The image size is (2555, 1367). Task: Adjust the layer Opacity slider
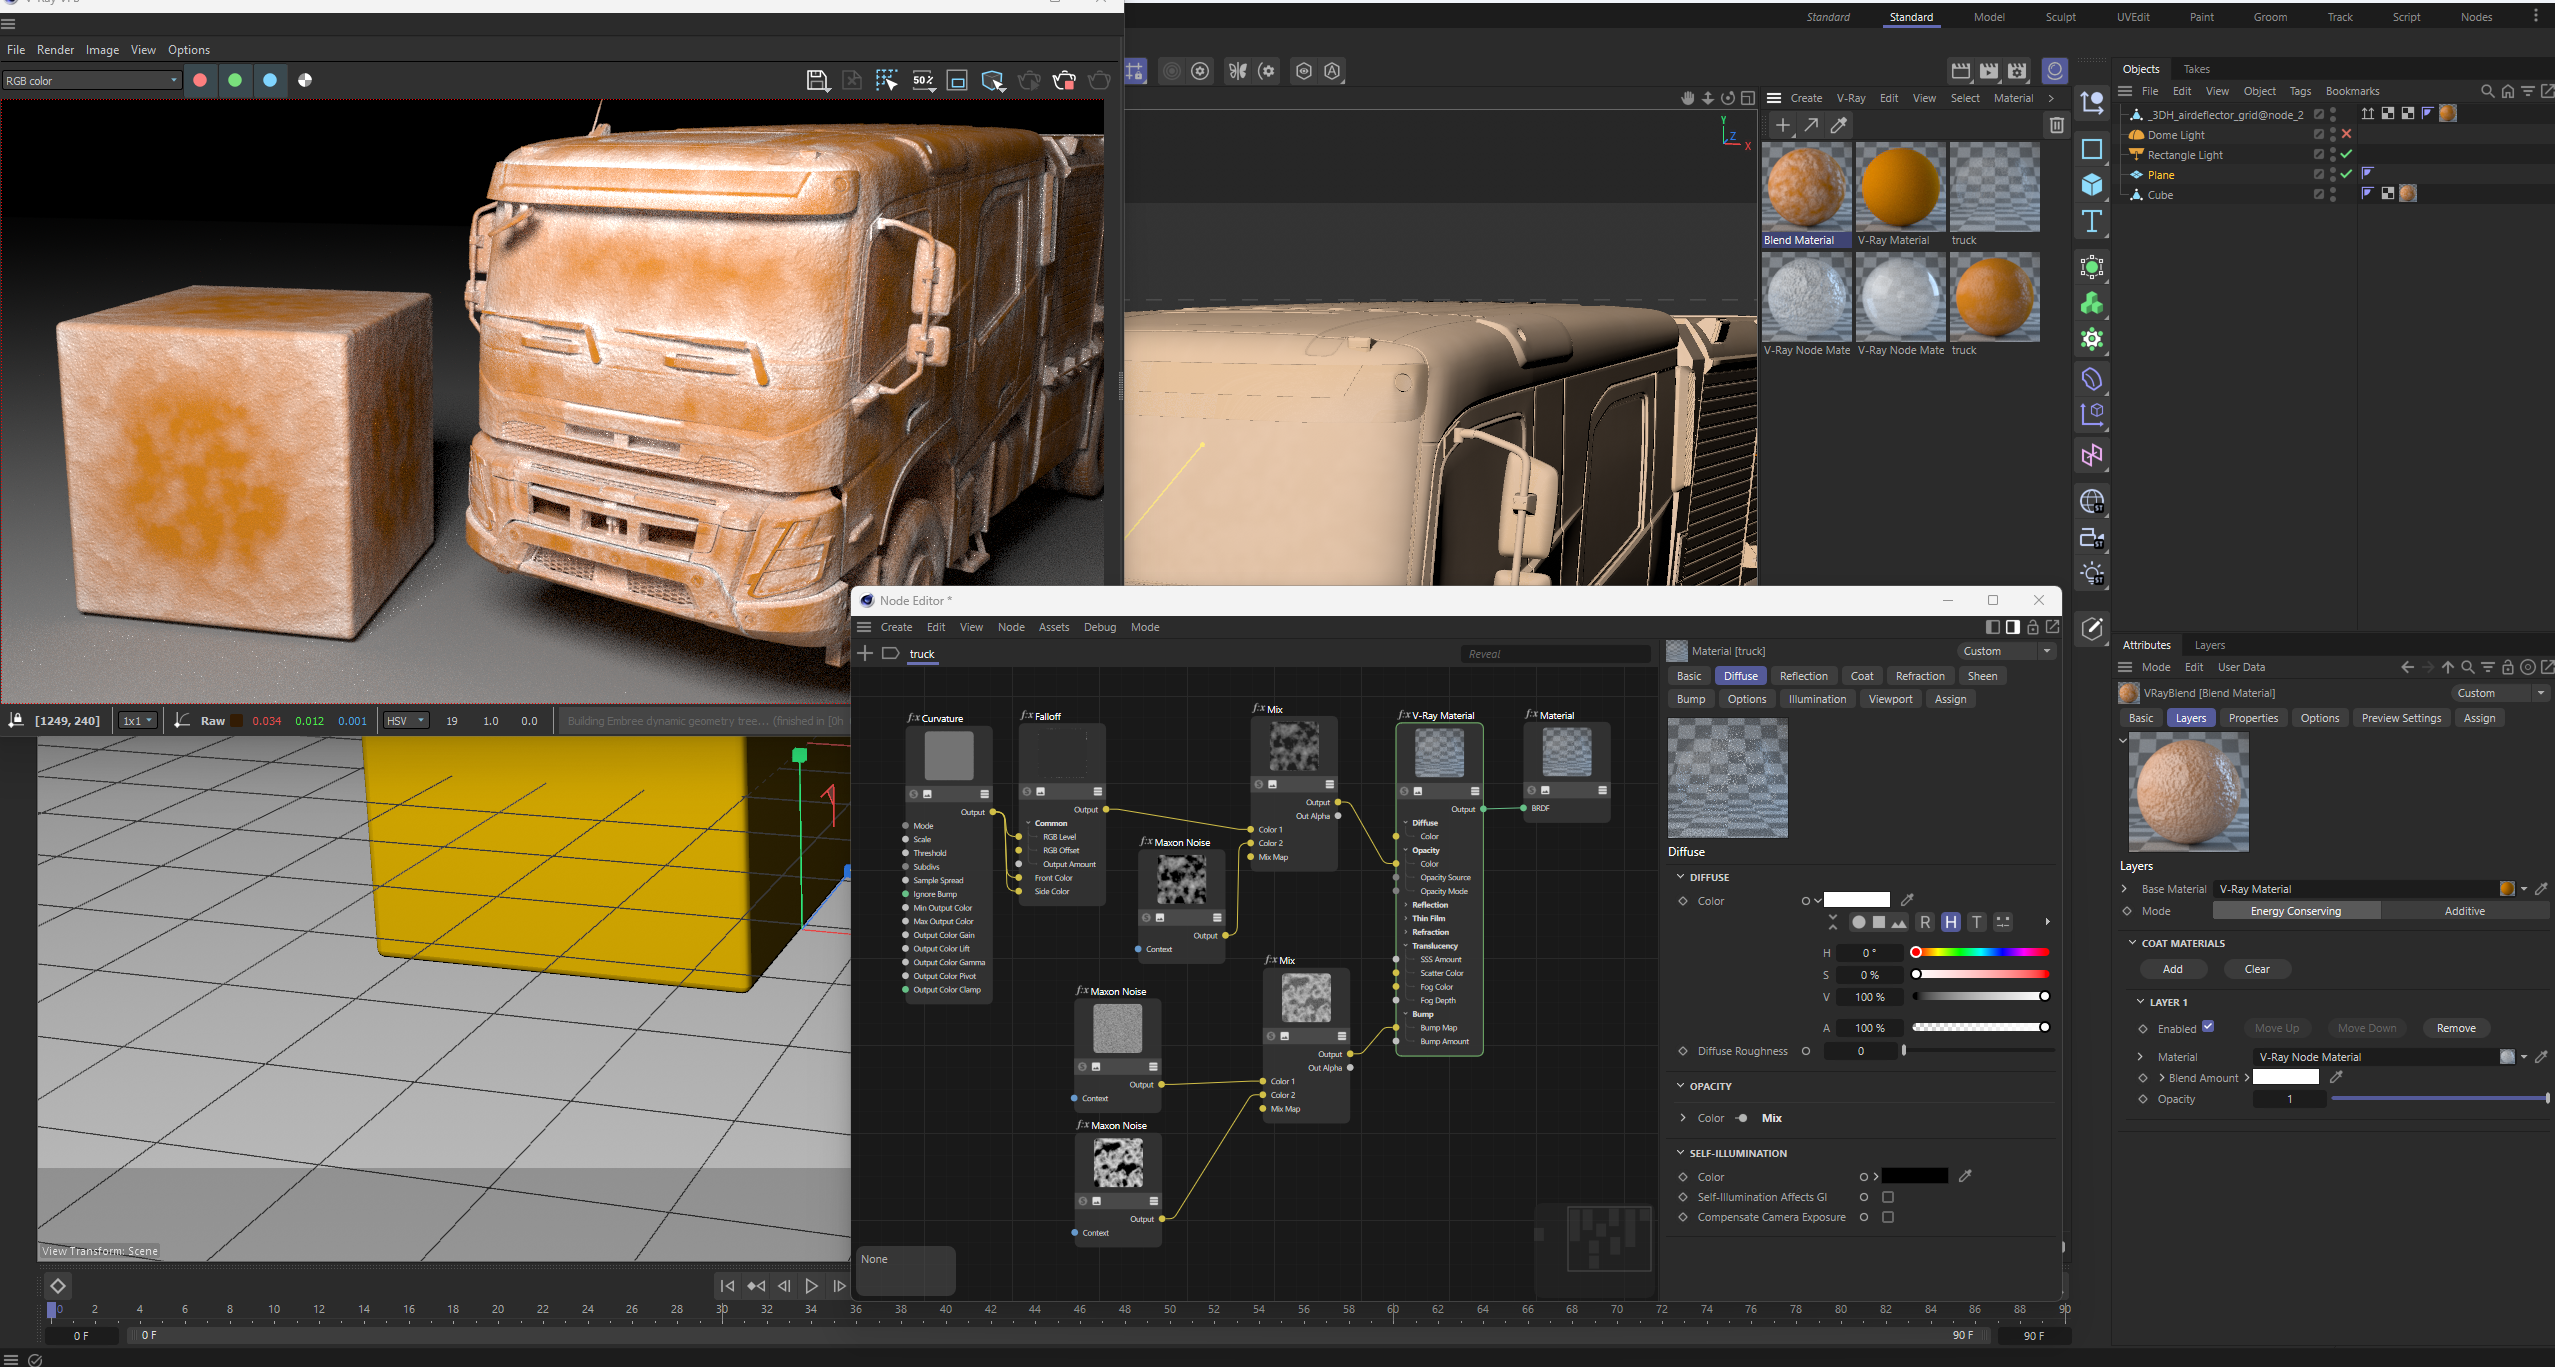(x=2439, y=1098)
